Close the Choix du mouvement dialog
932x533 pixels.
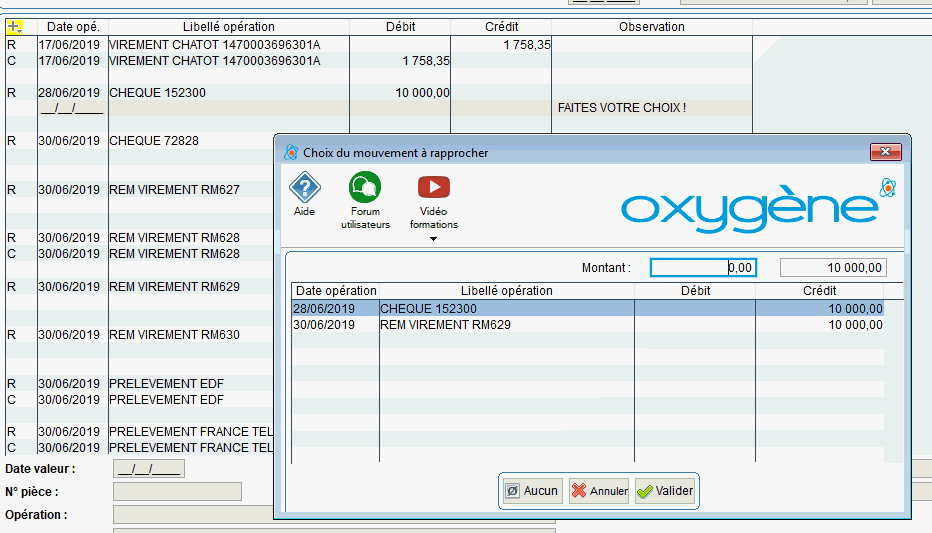pyautogui.click(x=886, y=152)
